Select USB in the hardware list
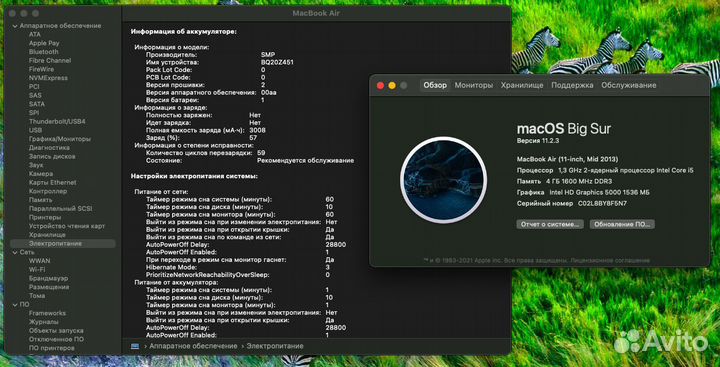This screenshot has height=367, width=720. click(35, 130)
